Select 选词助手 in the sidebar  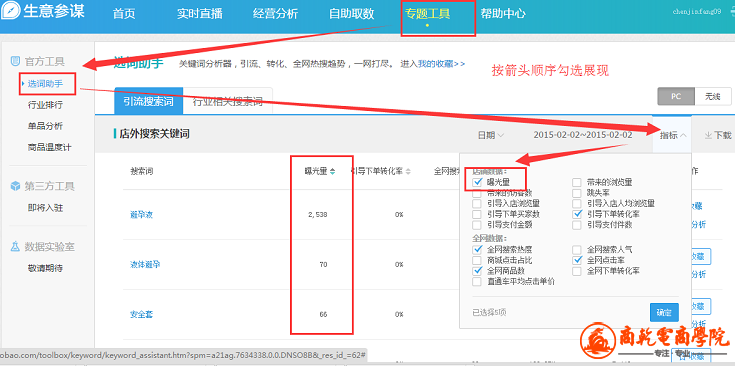click(x=45, y=84)
